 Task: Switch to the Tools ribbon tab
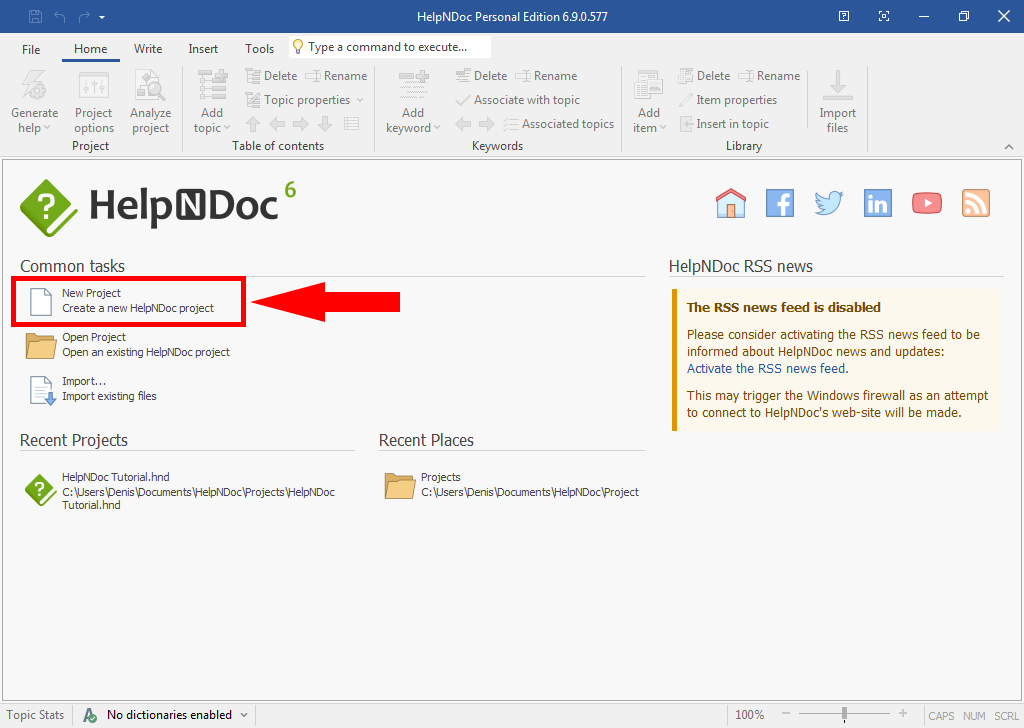tap(259, 49)
